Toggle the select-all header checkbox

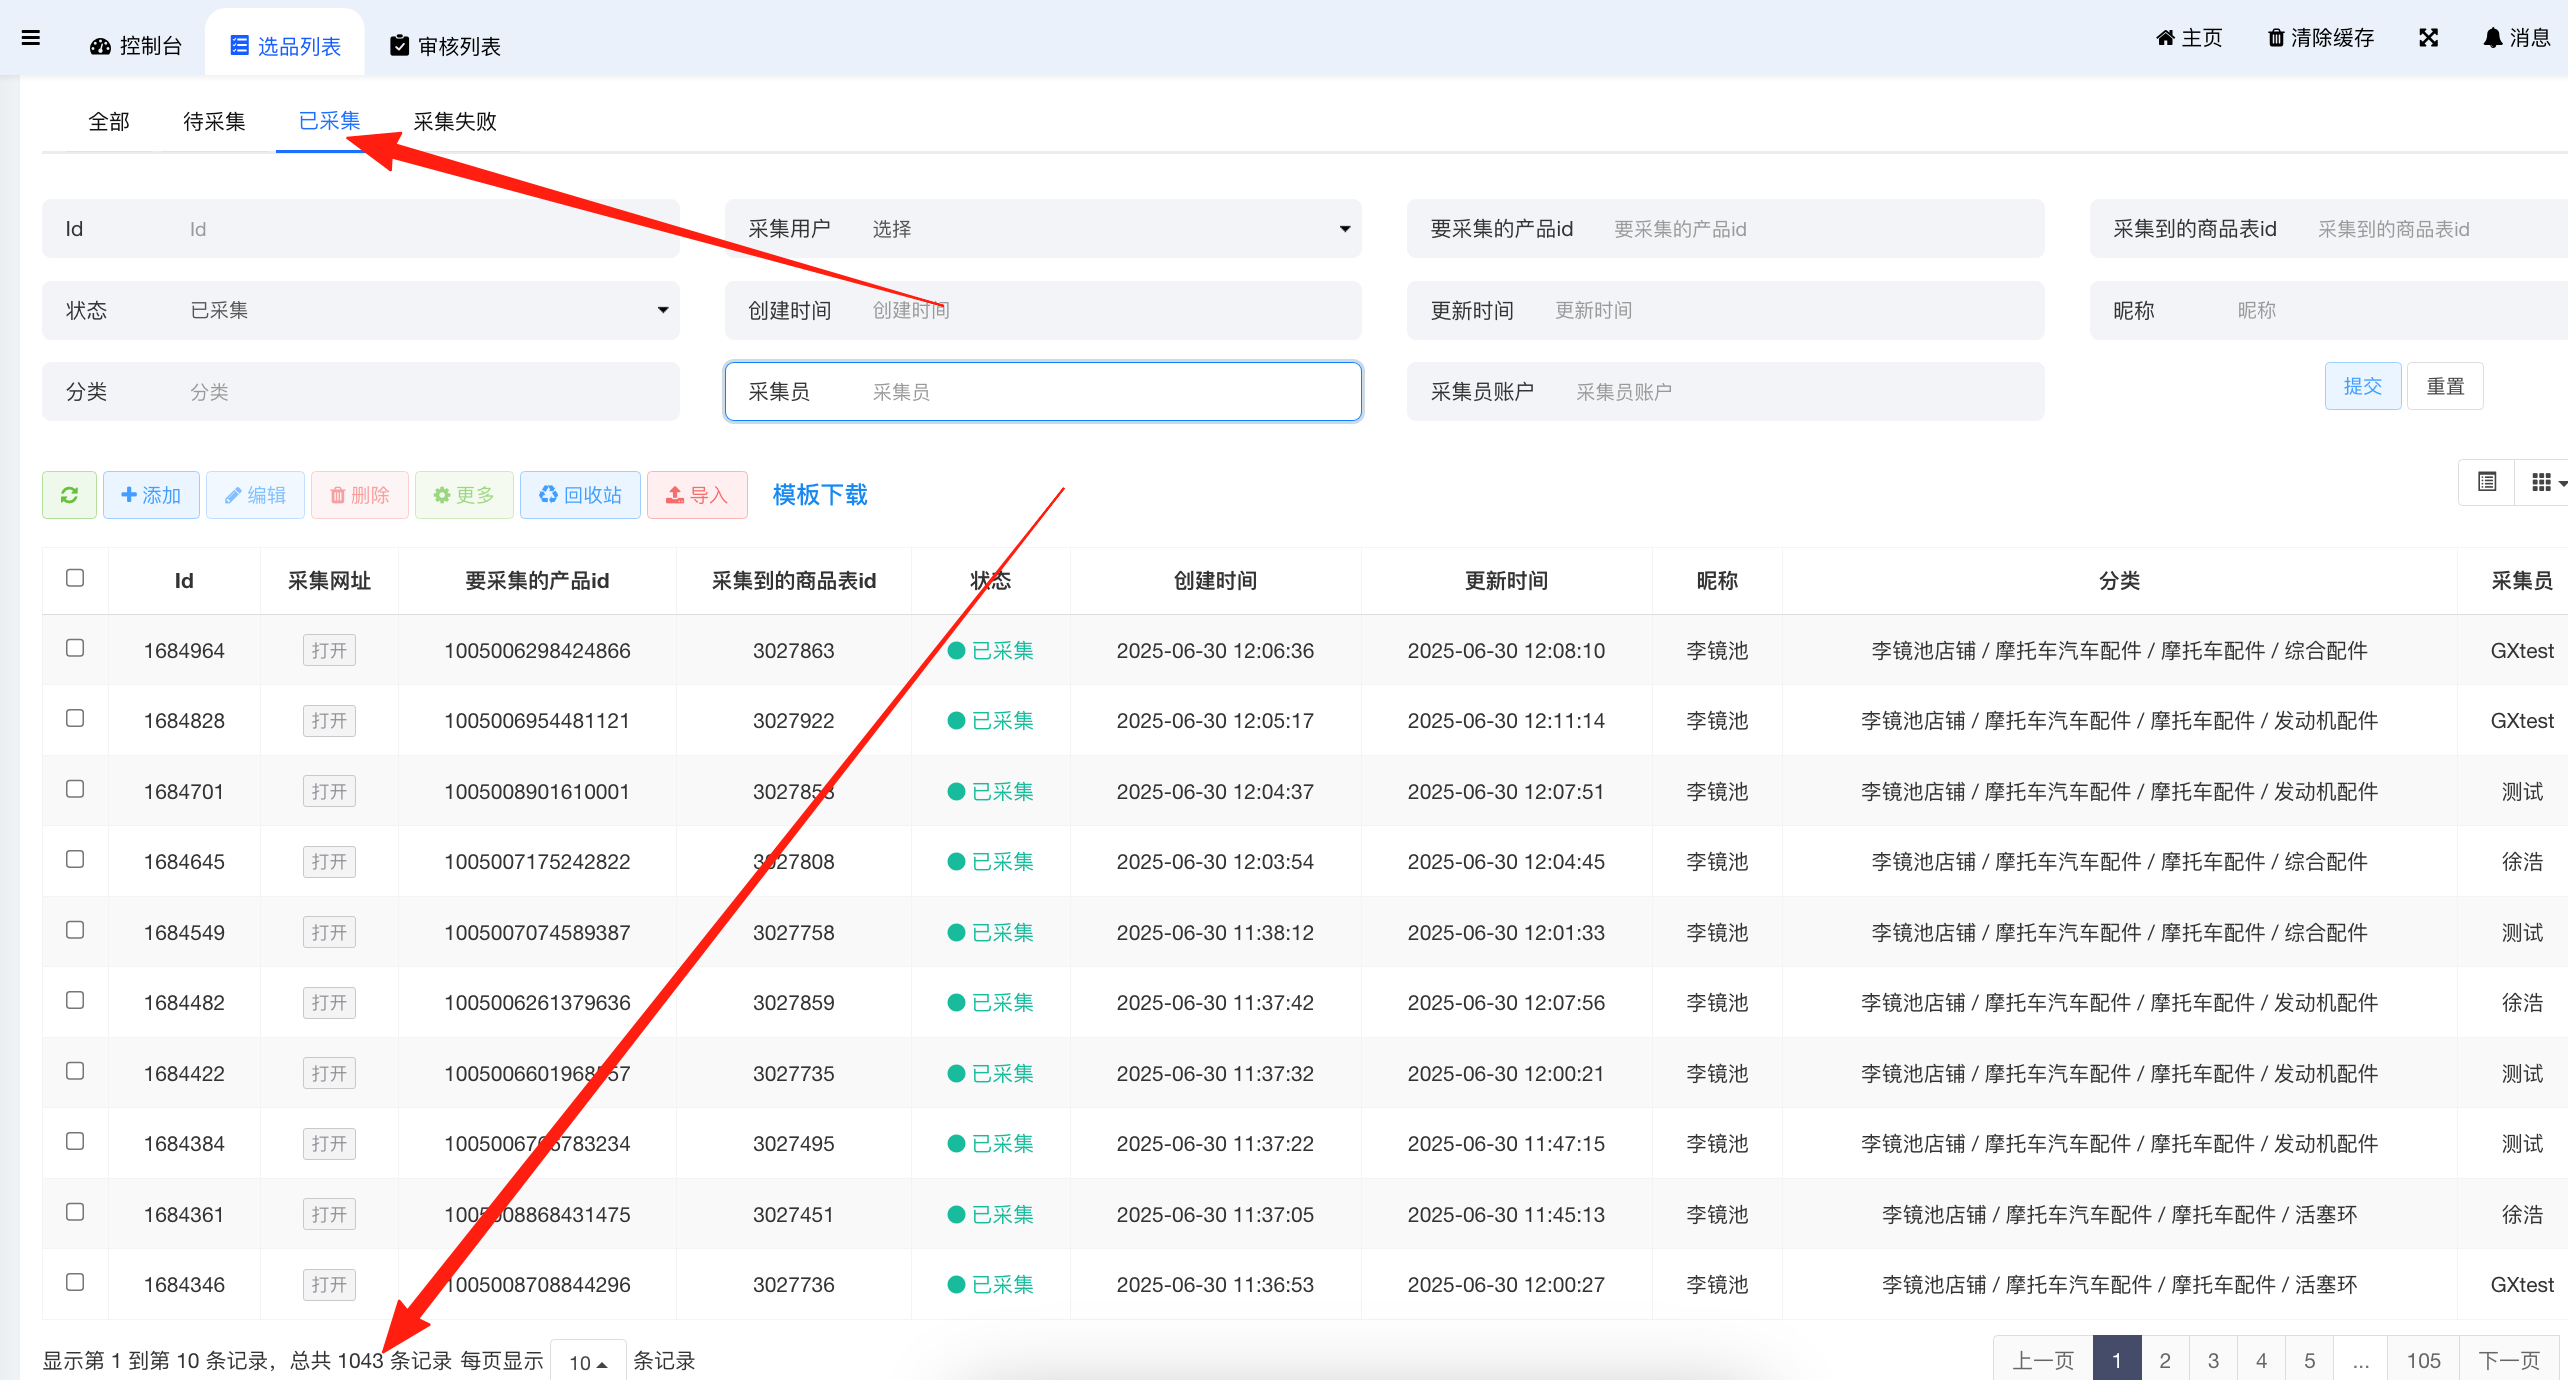tap(75, 578)
